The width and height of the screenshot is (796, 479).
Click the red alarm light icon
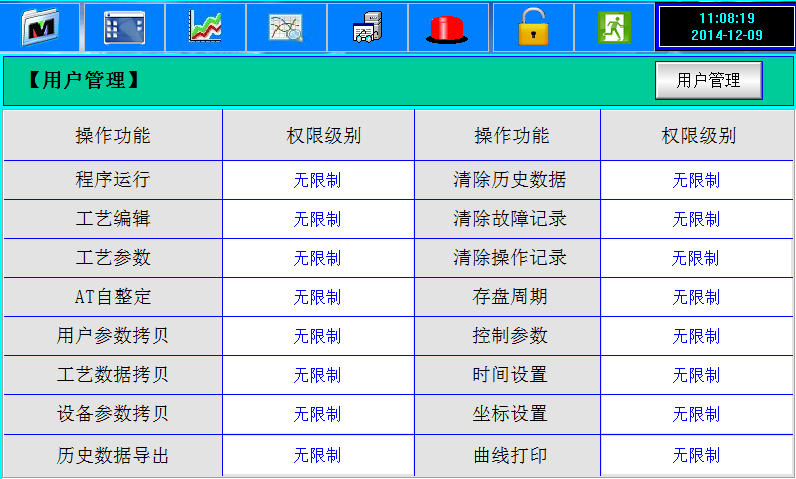tap(448, 27)
